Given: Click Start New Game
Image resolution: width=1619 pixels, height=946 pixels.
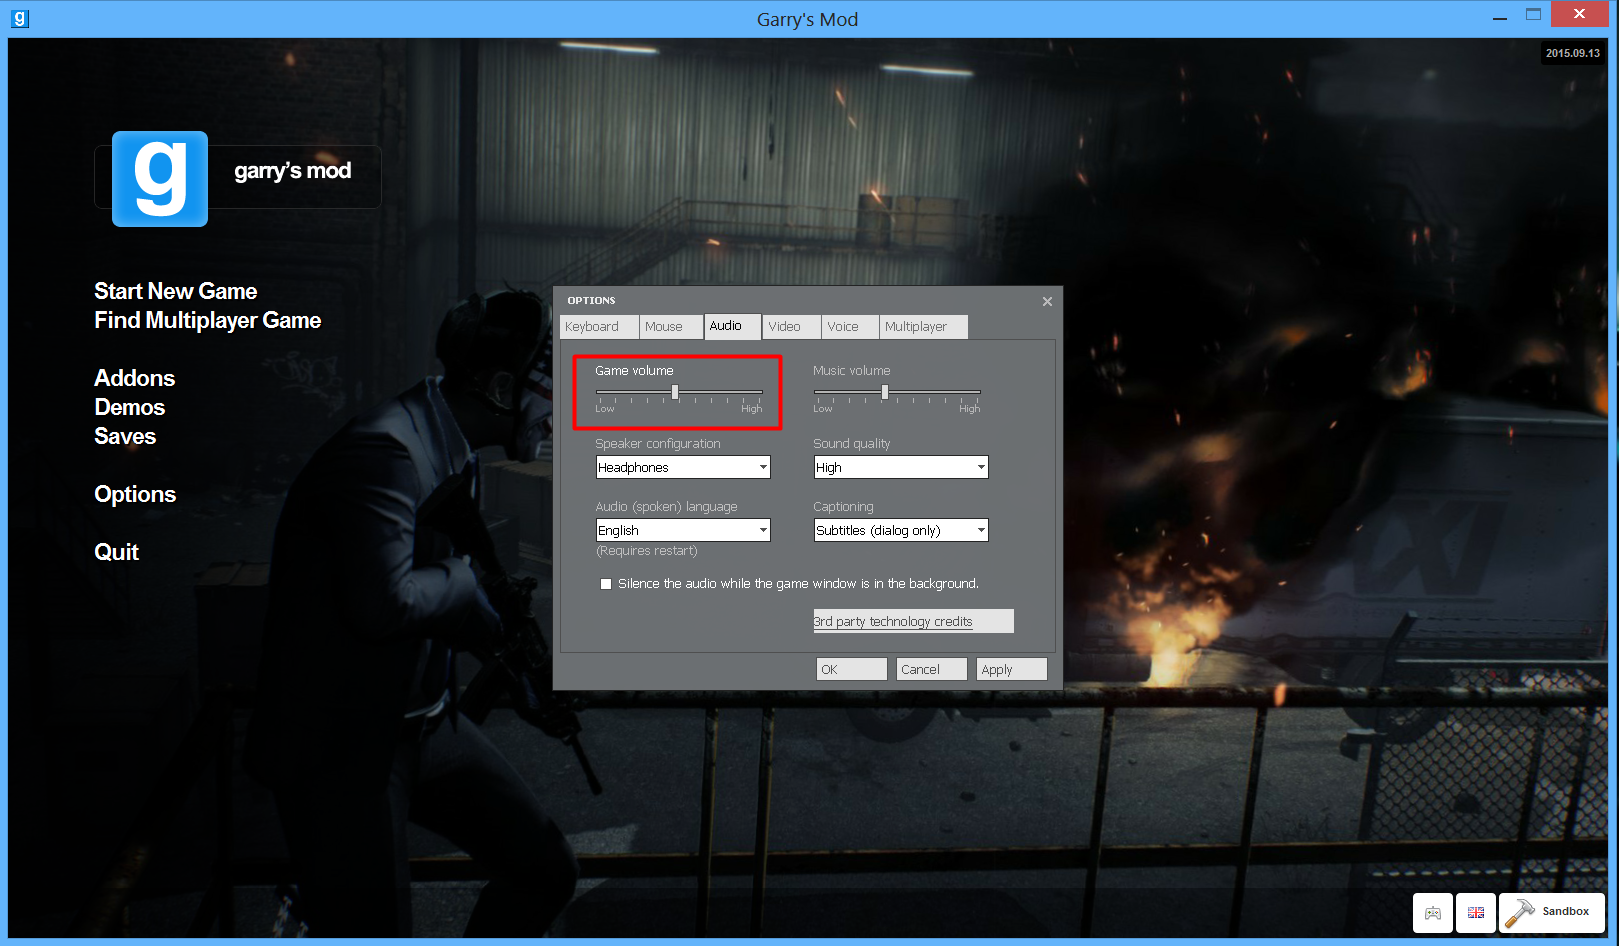Looking at the screenshot, I should tap(176, 291).
